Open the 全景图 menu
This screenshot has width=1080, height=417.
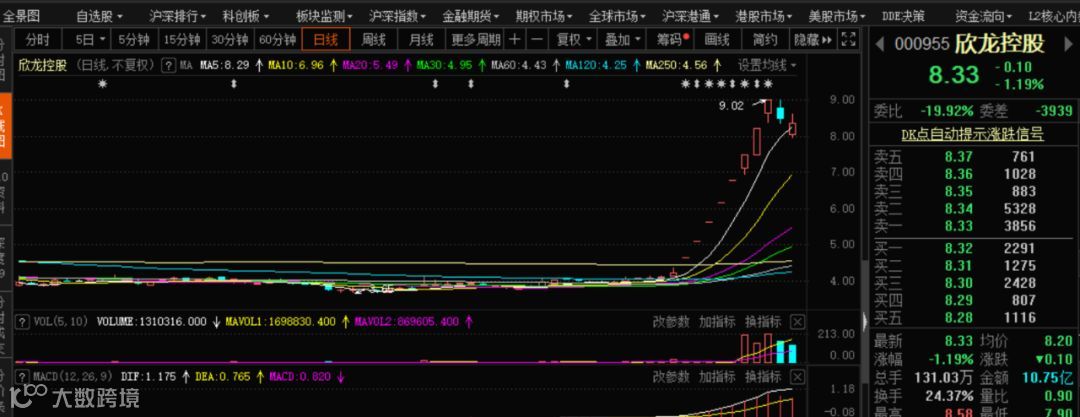22,15
